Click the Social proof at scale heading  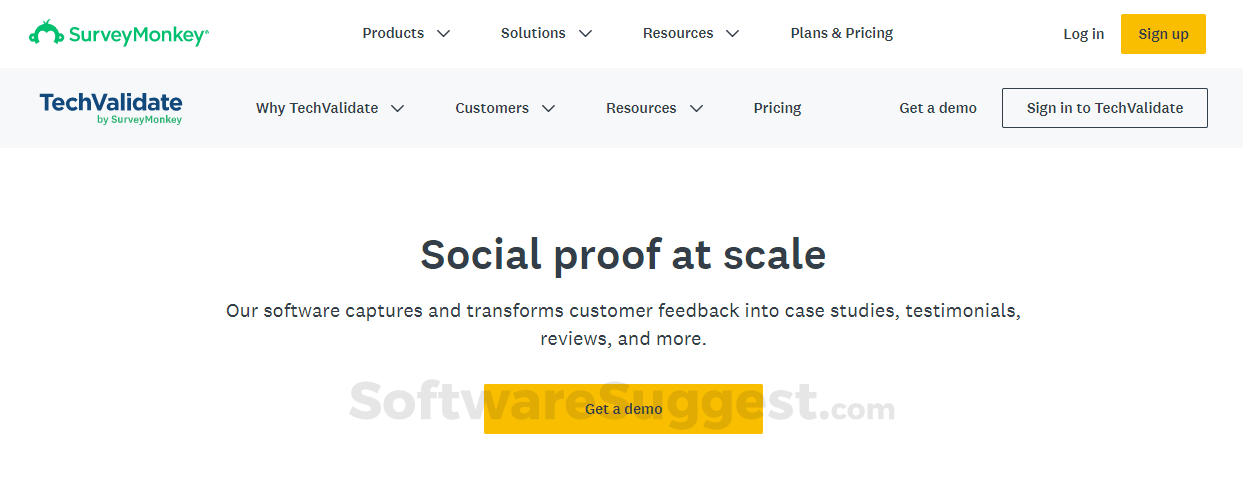(x=622, y=255)
